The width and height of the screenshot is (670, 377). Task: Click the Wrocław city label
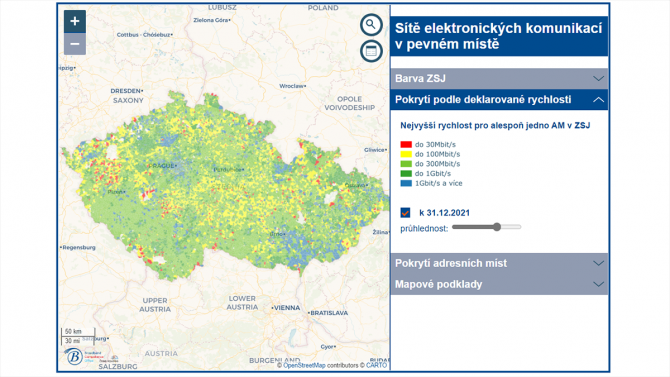(x=292, y=86)
